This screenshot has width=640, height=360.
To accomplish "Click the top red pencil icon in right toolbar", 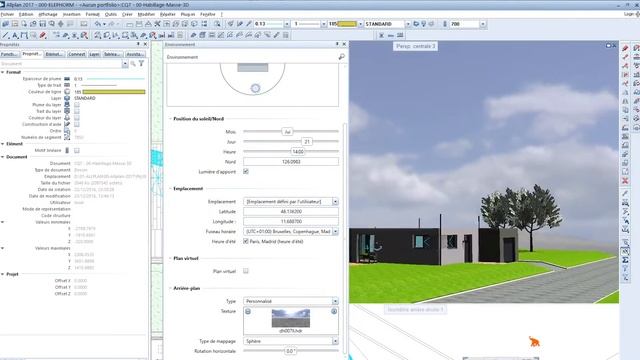I will pyautogui.click(x=625, y=48).
